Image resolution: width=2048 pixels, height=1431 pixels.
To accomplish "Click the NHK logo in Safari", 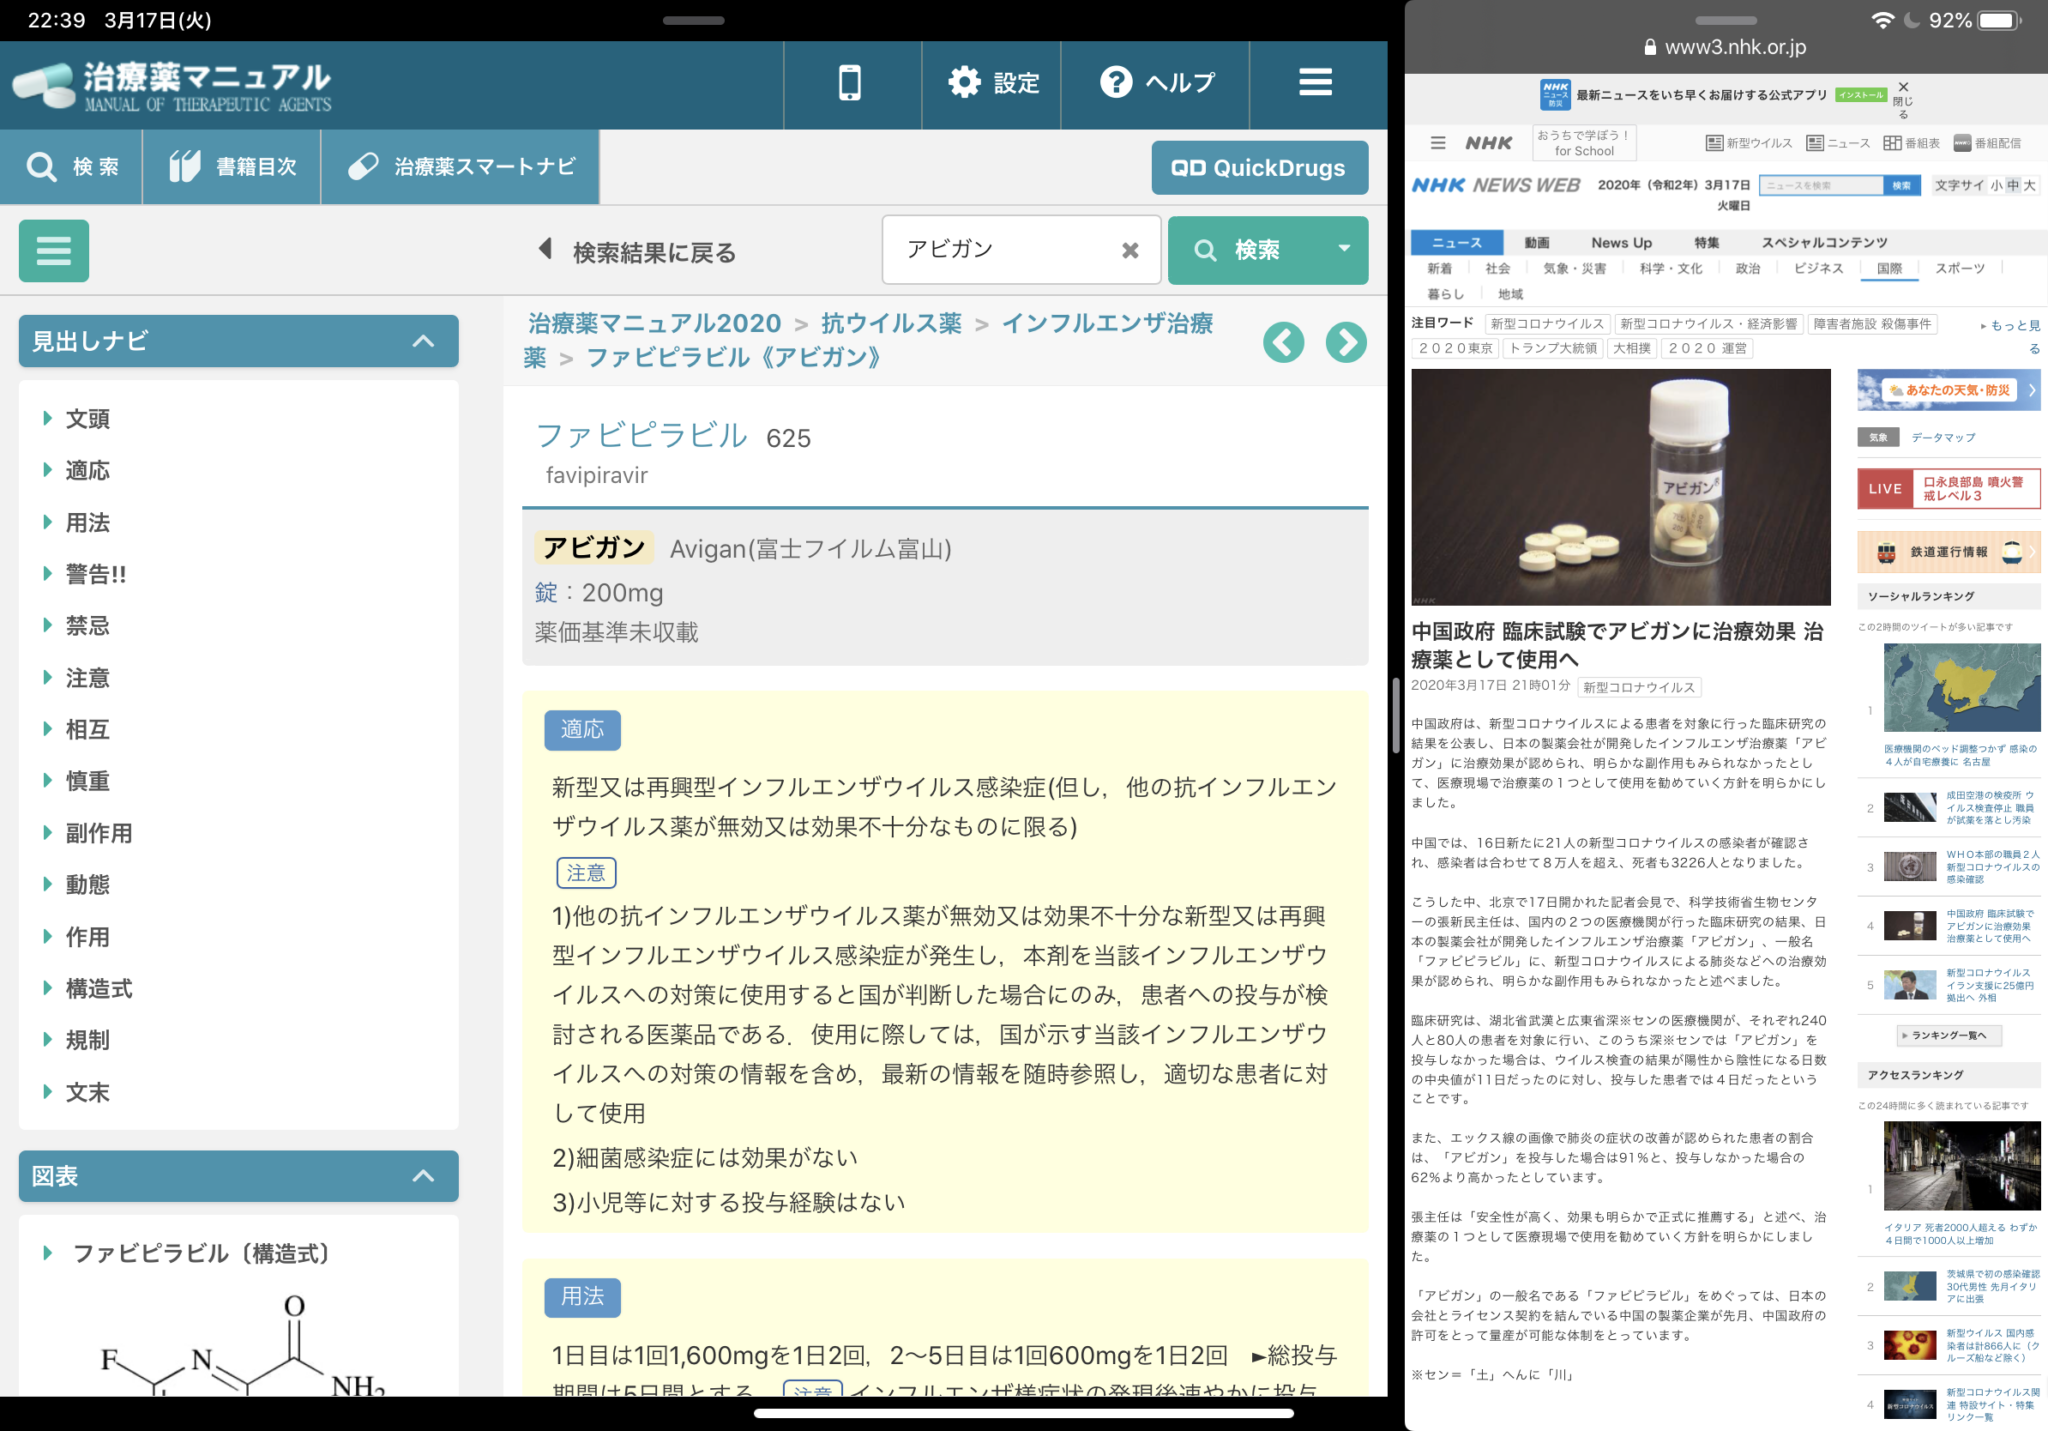I will 1489,143.
